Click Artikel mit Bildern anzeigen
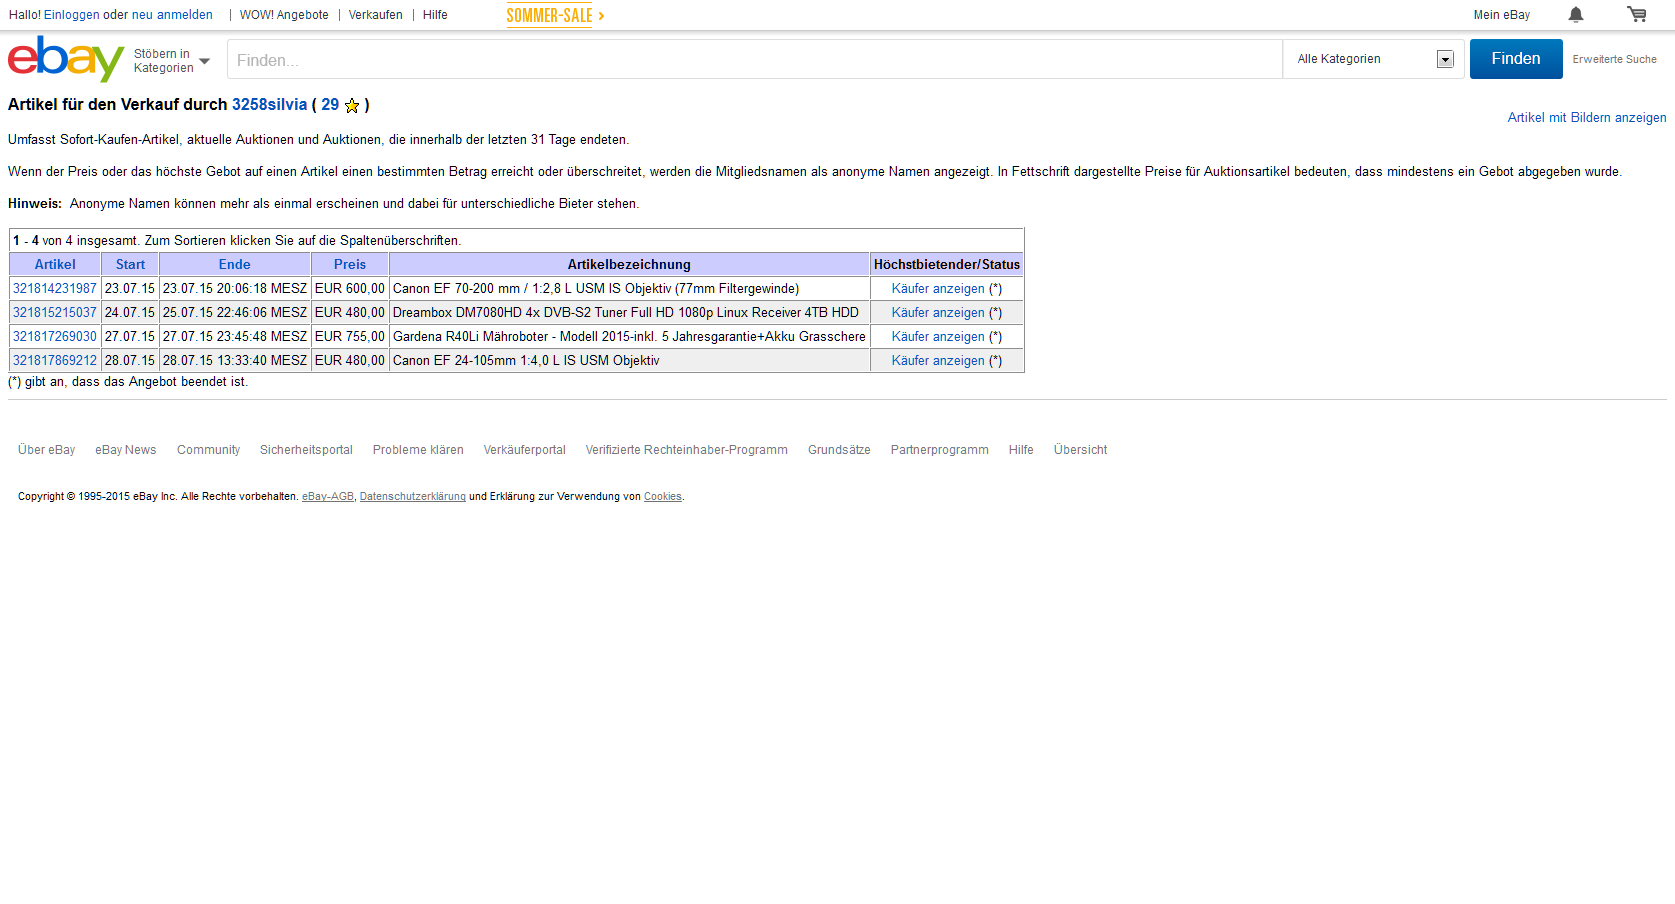Image resolution: width=1675 pixels, height=904 pixels. [1587, 118]
